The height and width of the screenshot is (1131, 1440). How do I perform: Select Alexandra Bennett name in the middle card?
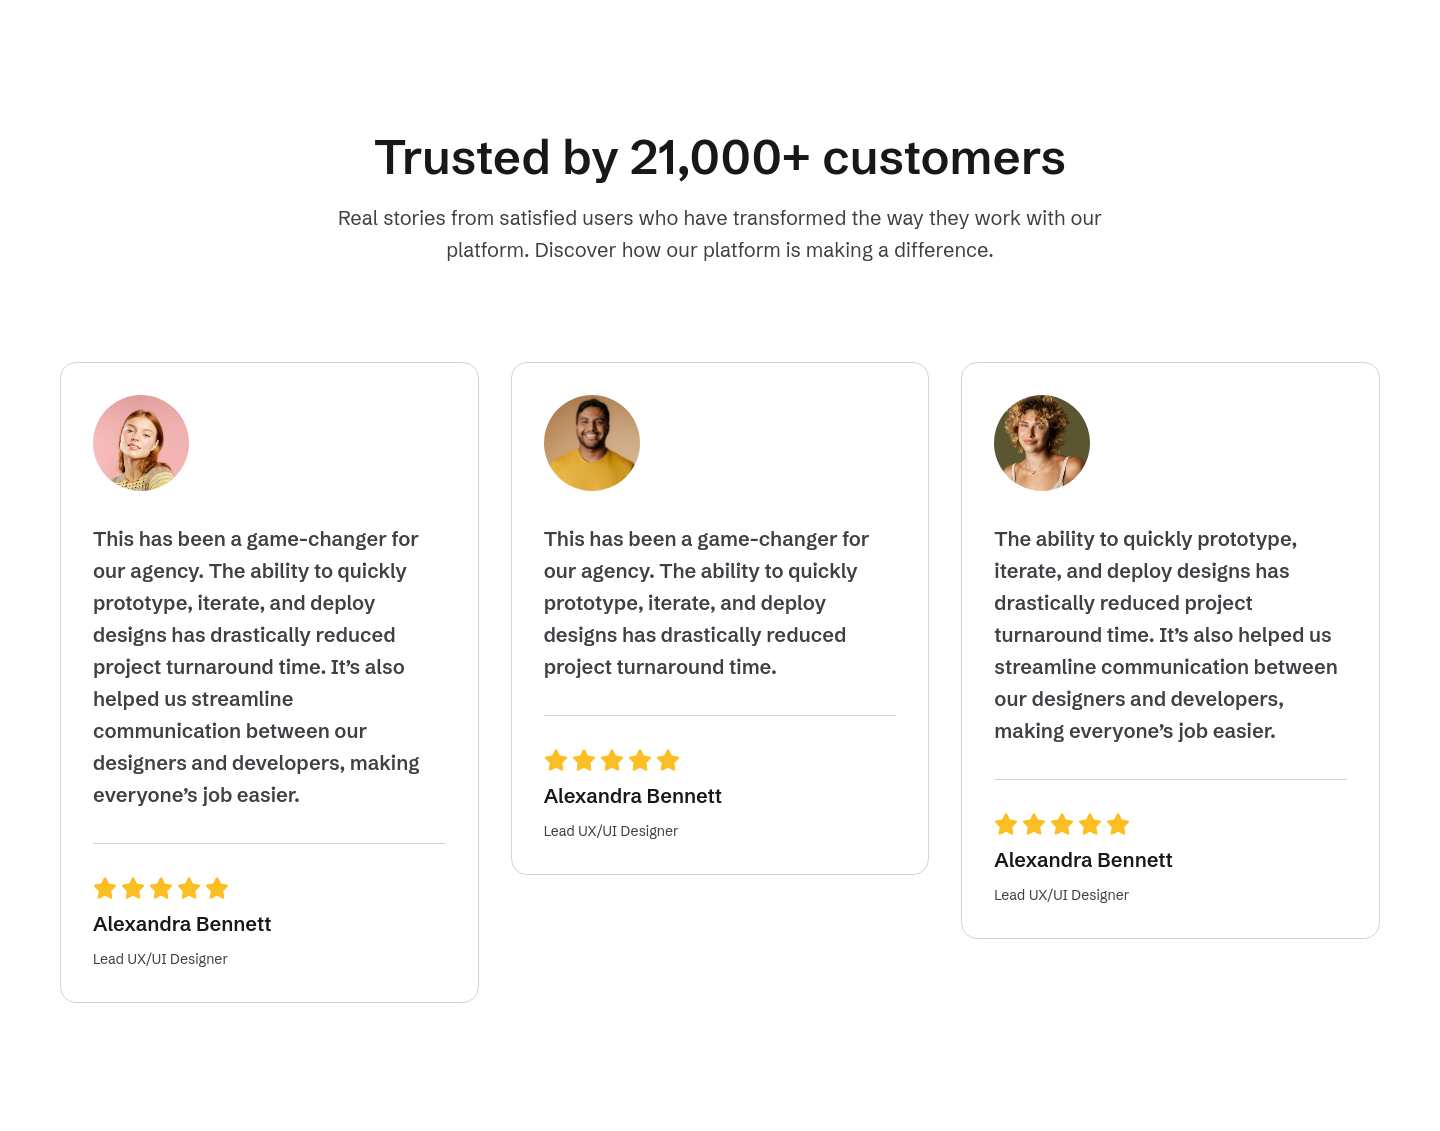(x=633, y=796)
